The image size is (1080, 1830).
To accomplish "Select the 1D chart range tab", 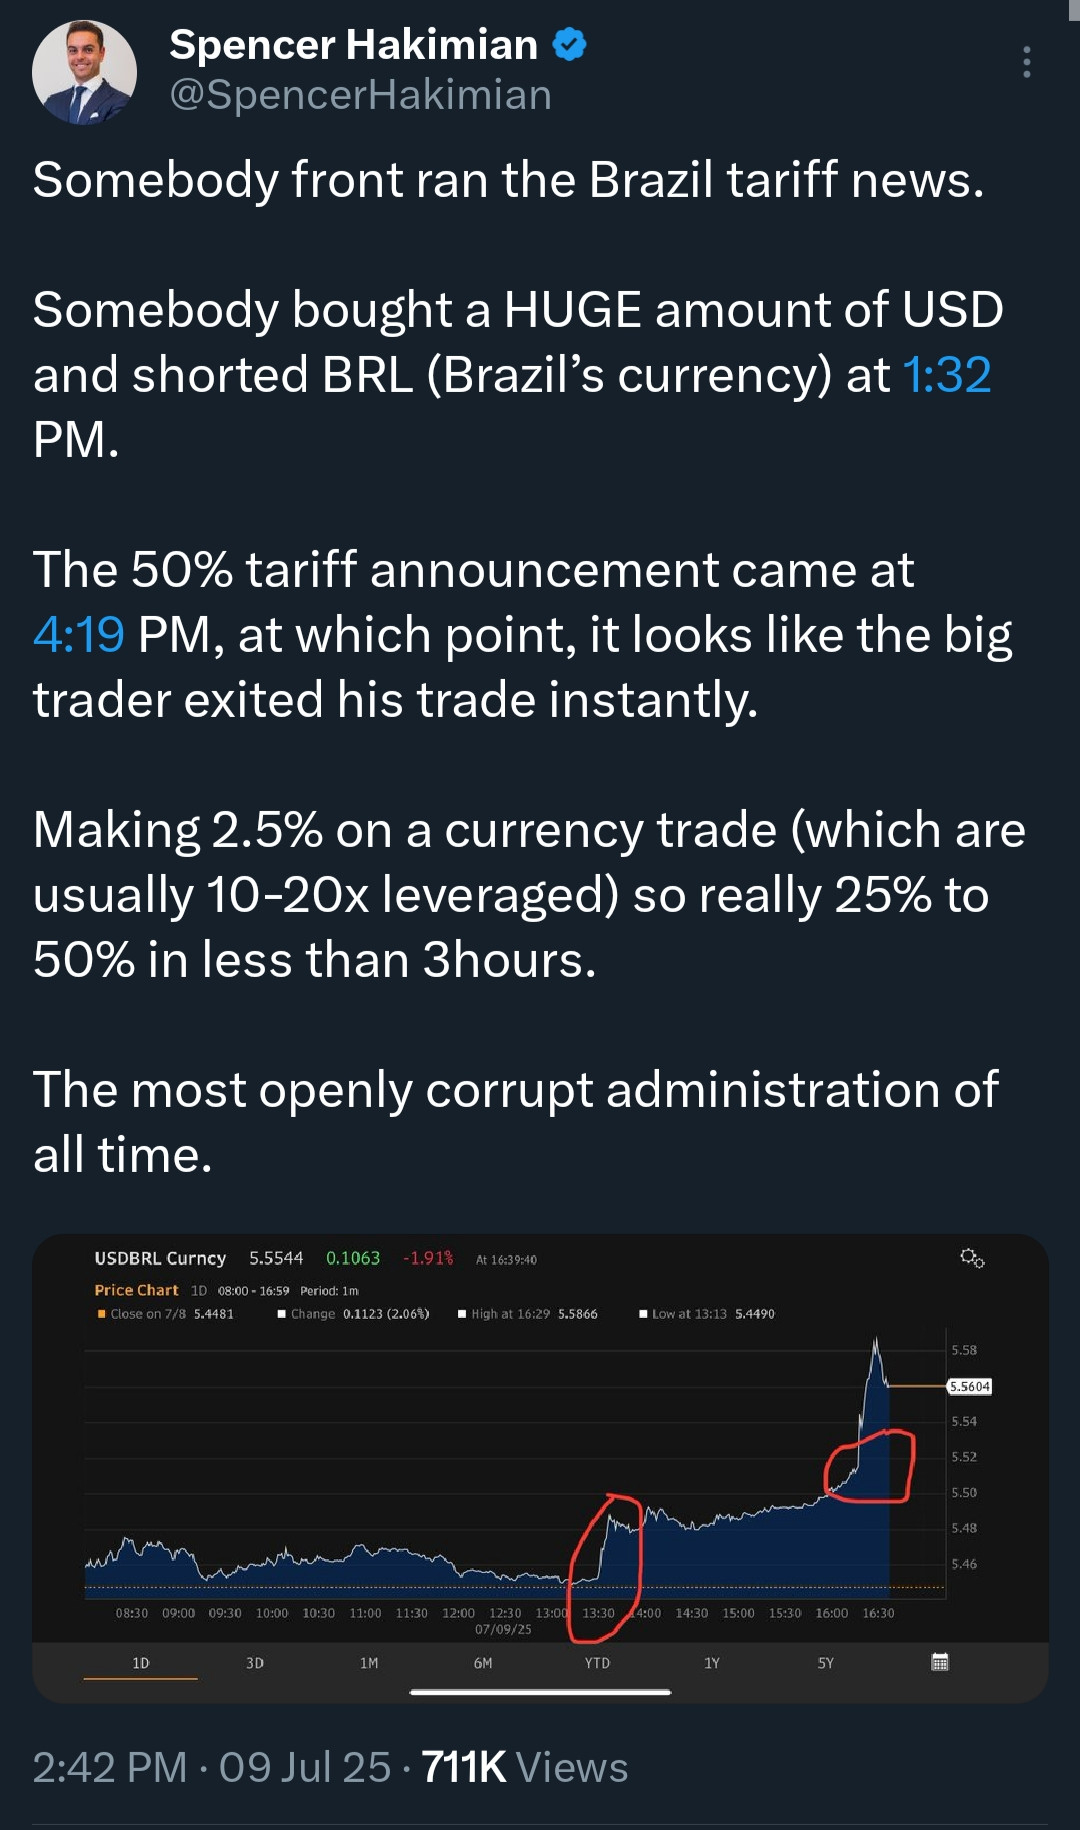I will [x=141, y=1663].
